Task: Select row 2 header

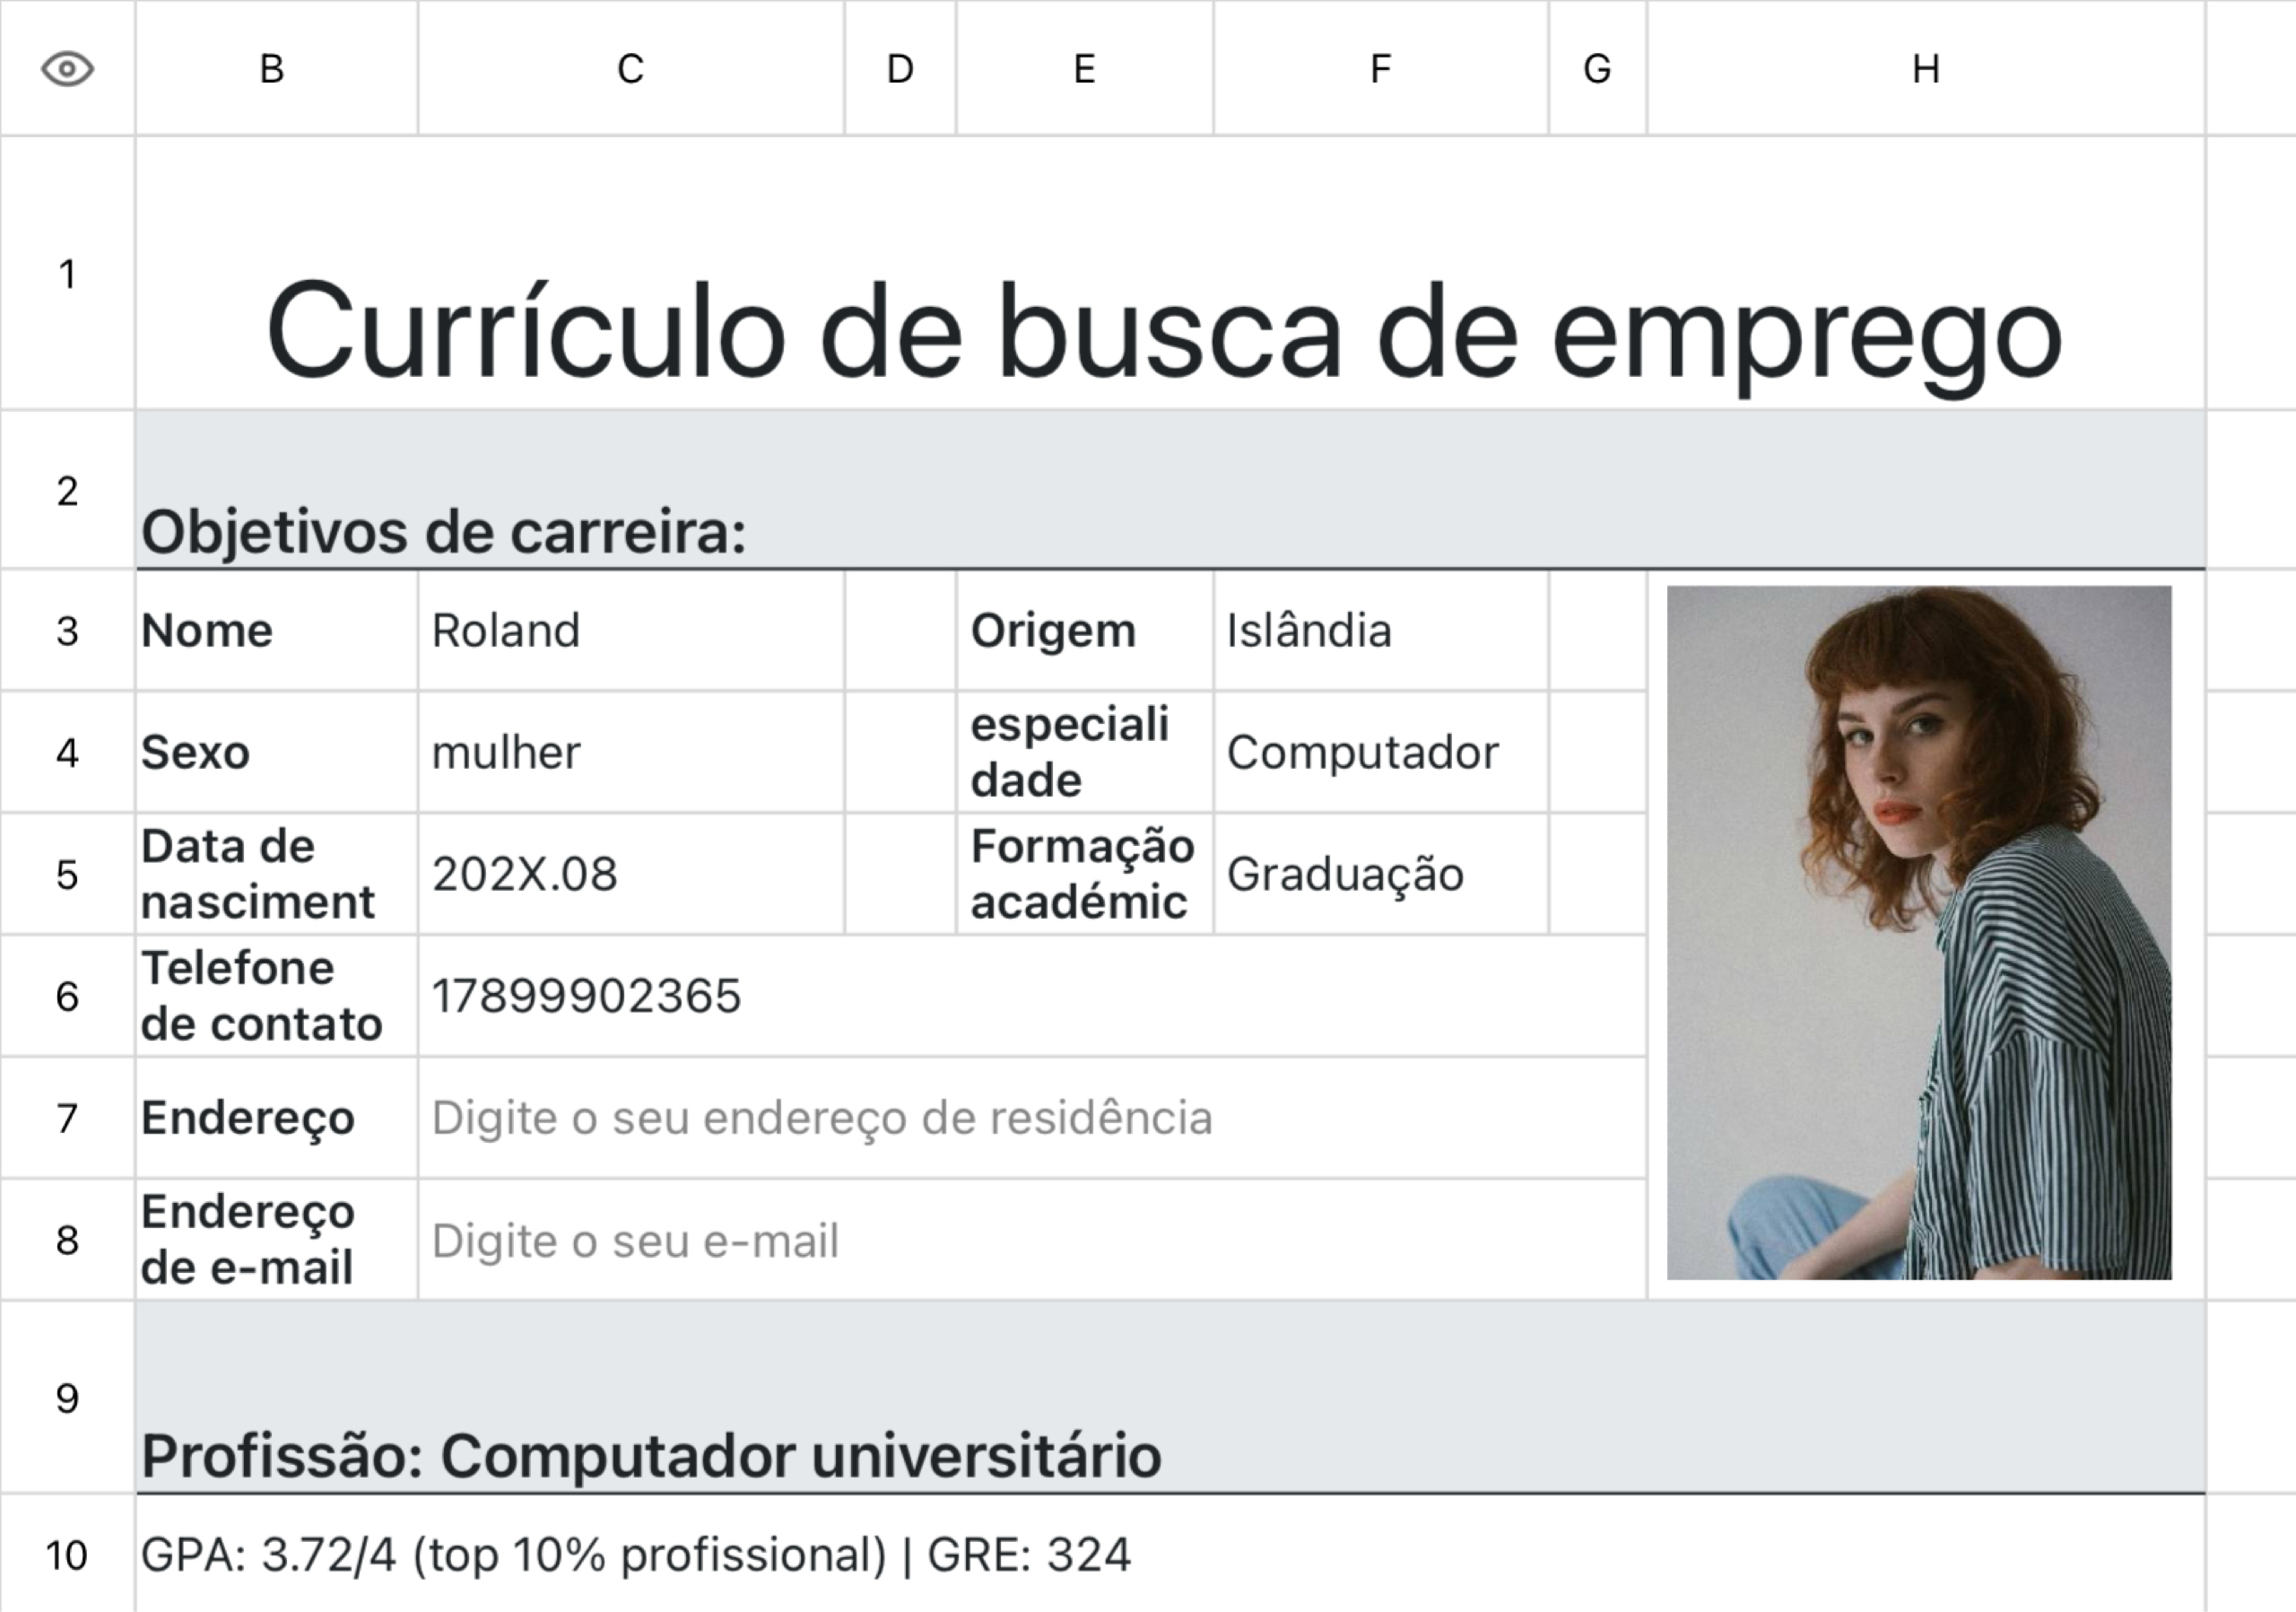Action: pos(67,490)
